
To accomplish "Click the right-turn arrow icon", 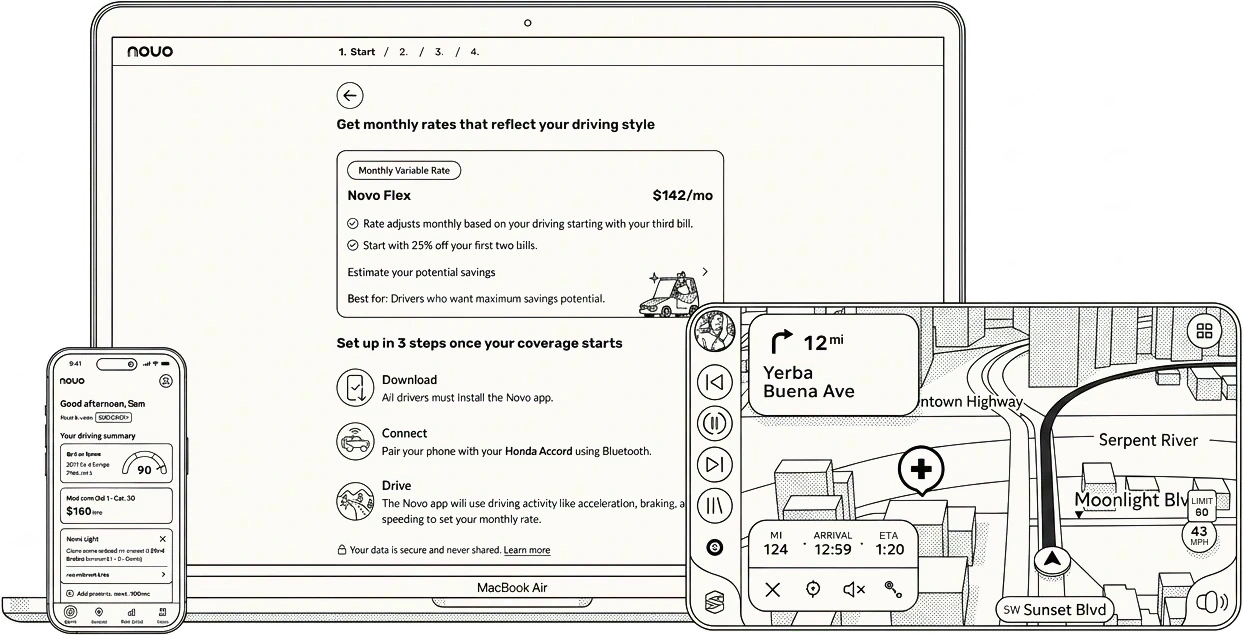I will 781,344.
